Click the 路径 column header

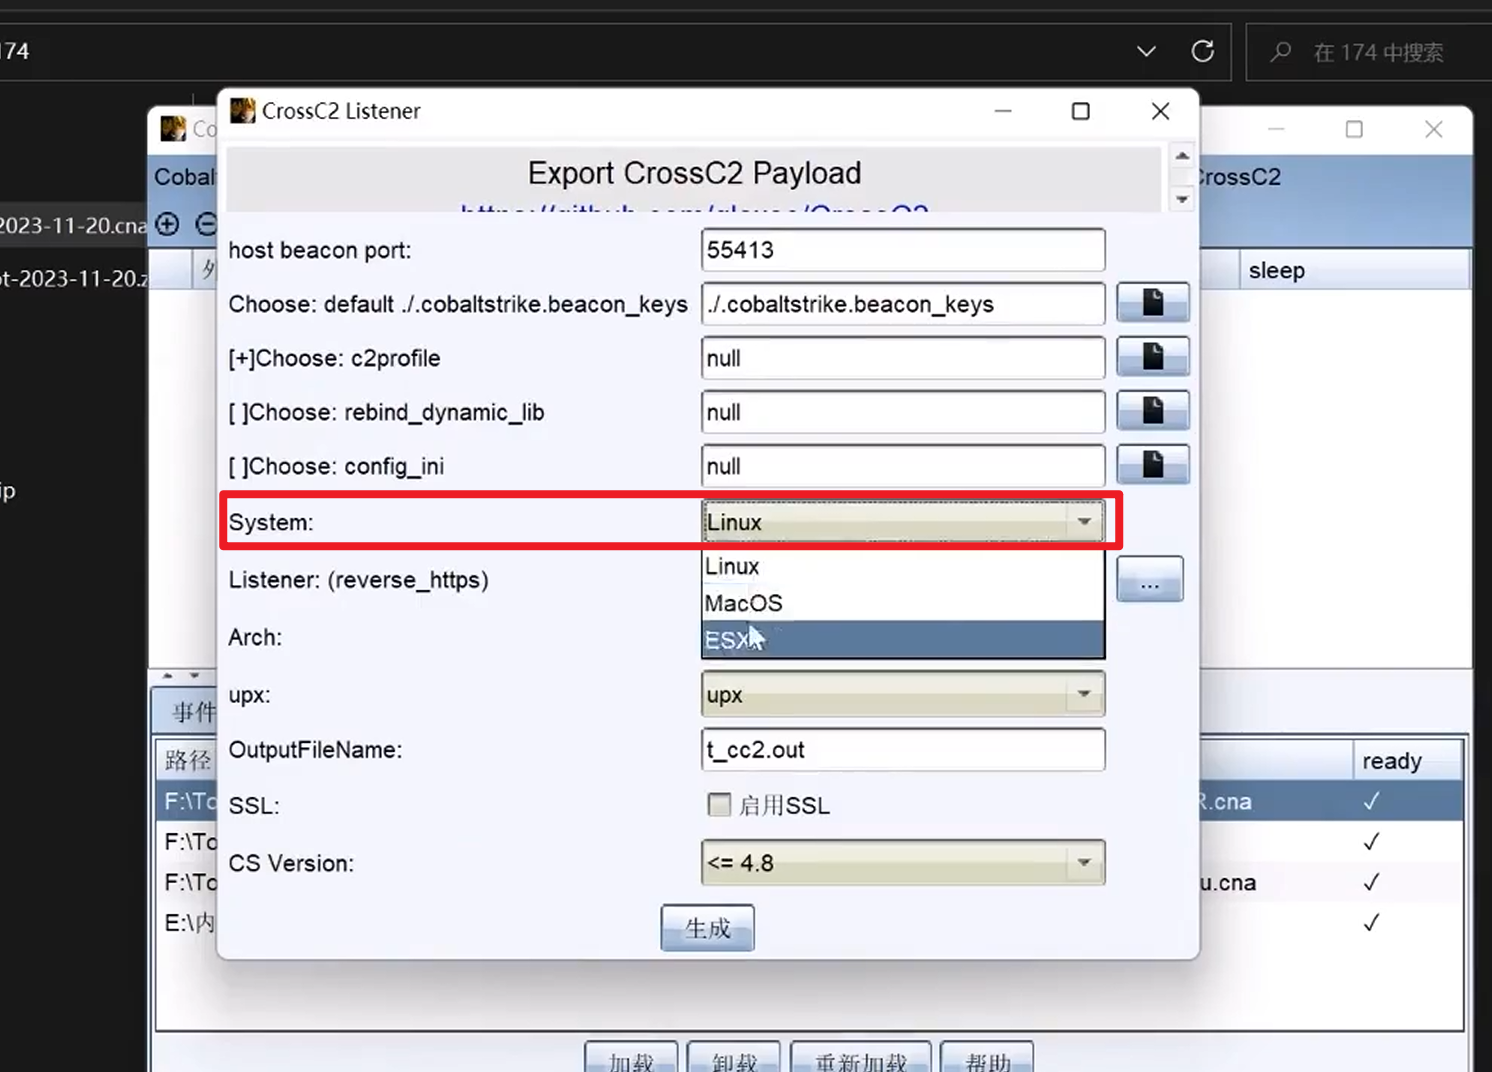coord(187,761)
